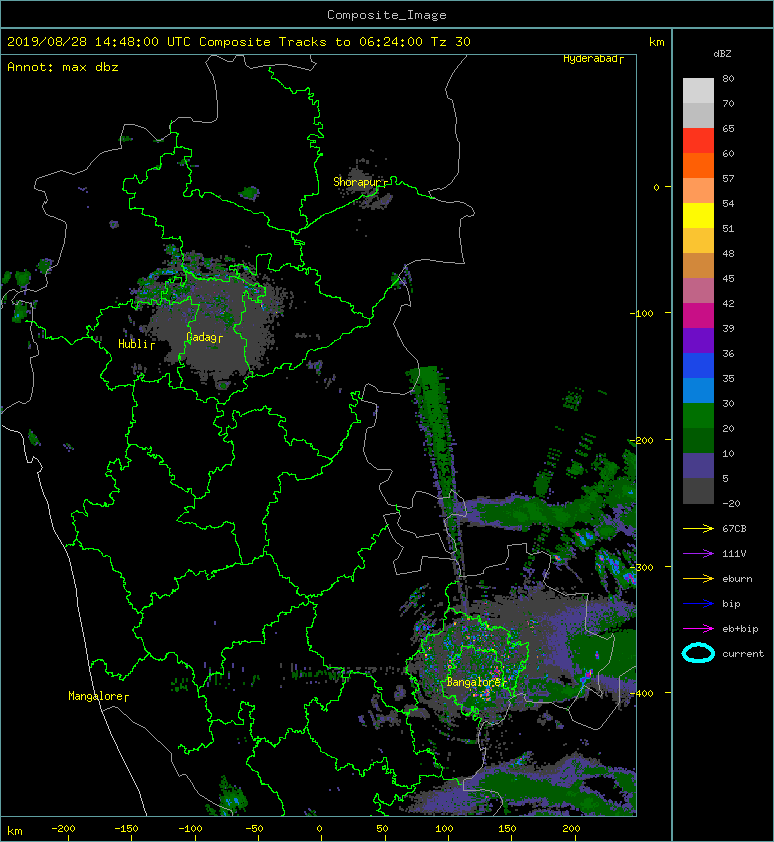Click the 42 value in the dBZ scale
774x842 pixels.
728,303
